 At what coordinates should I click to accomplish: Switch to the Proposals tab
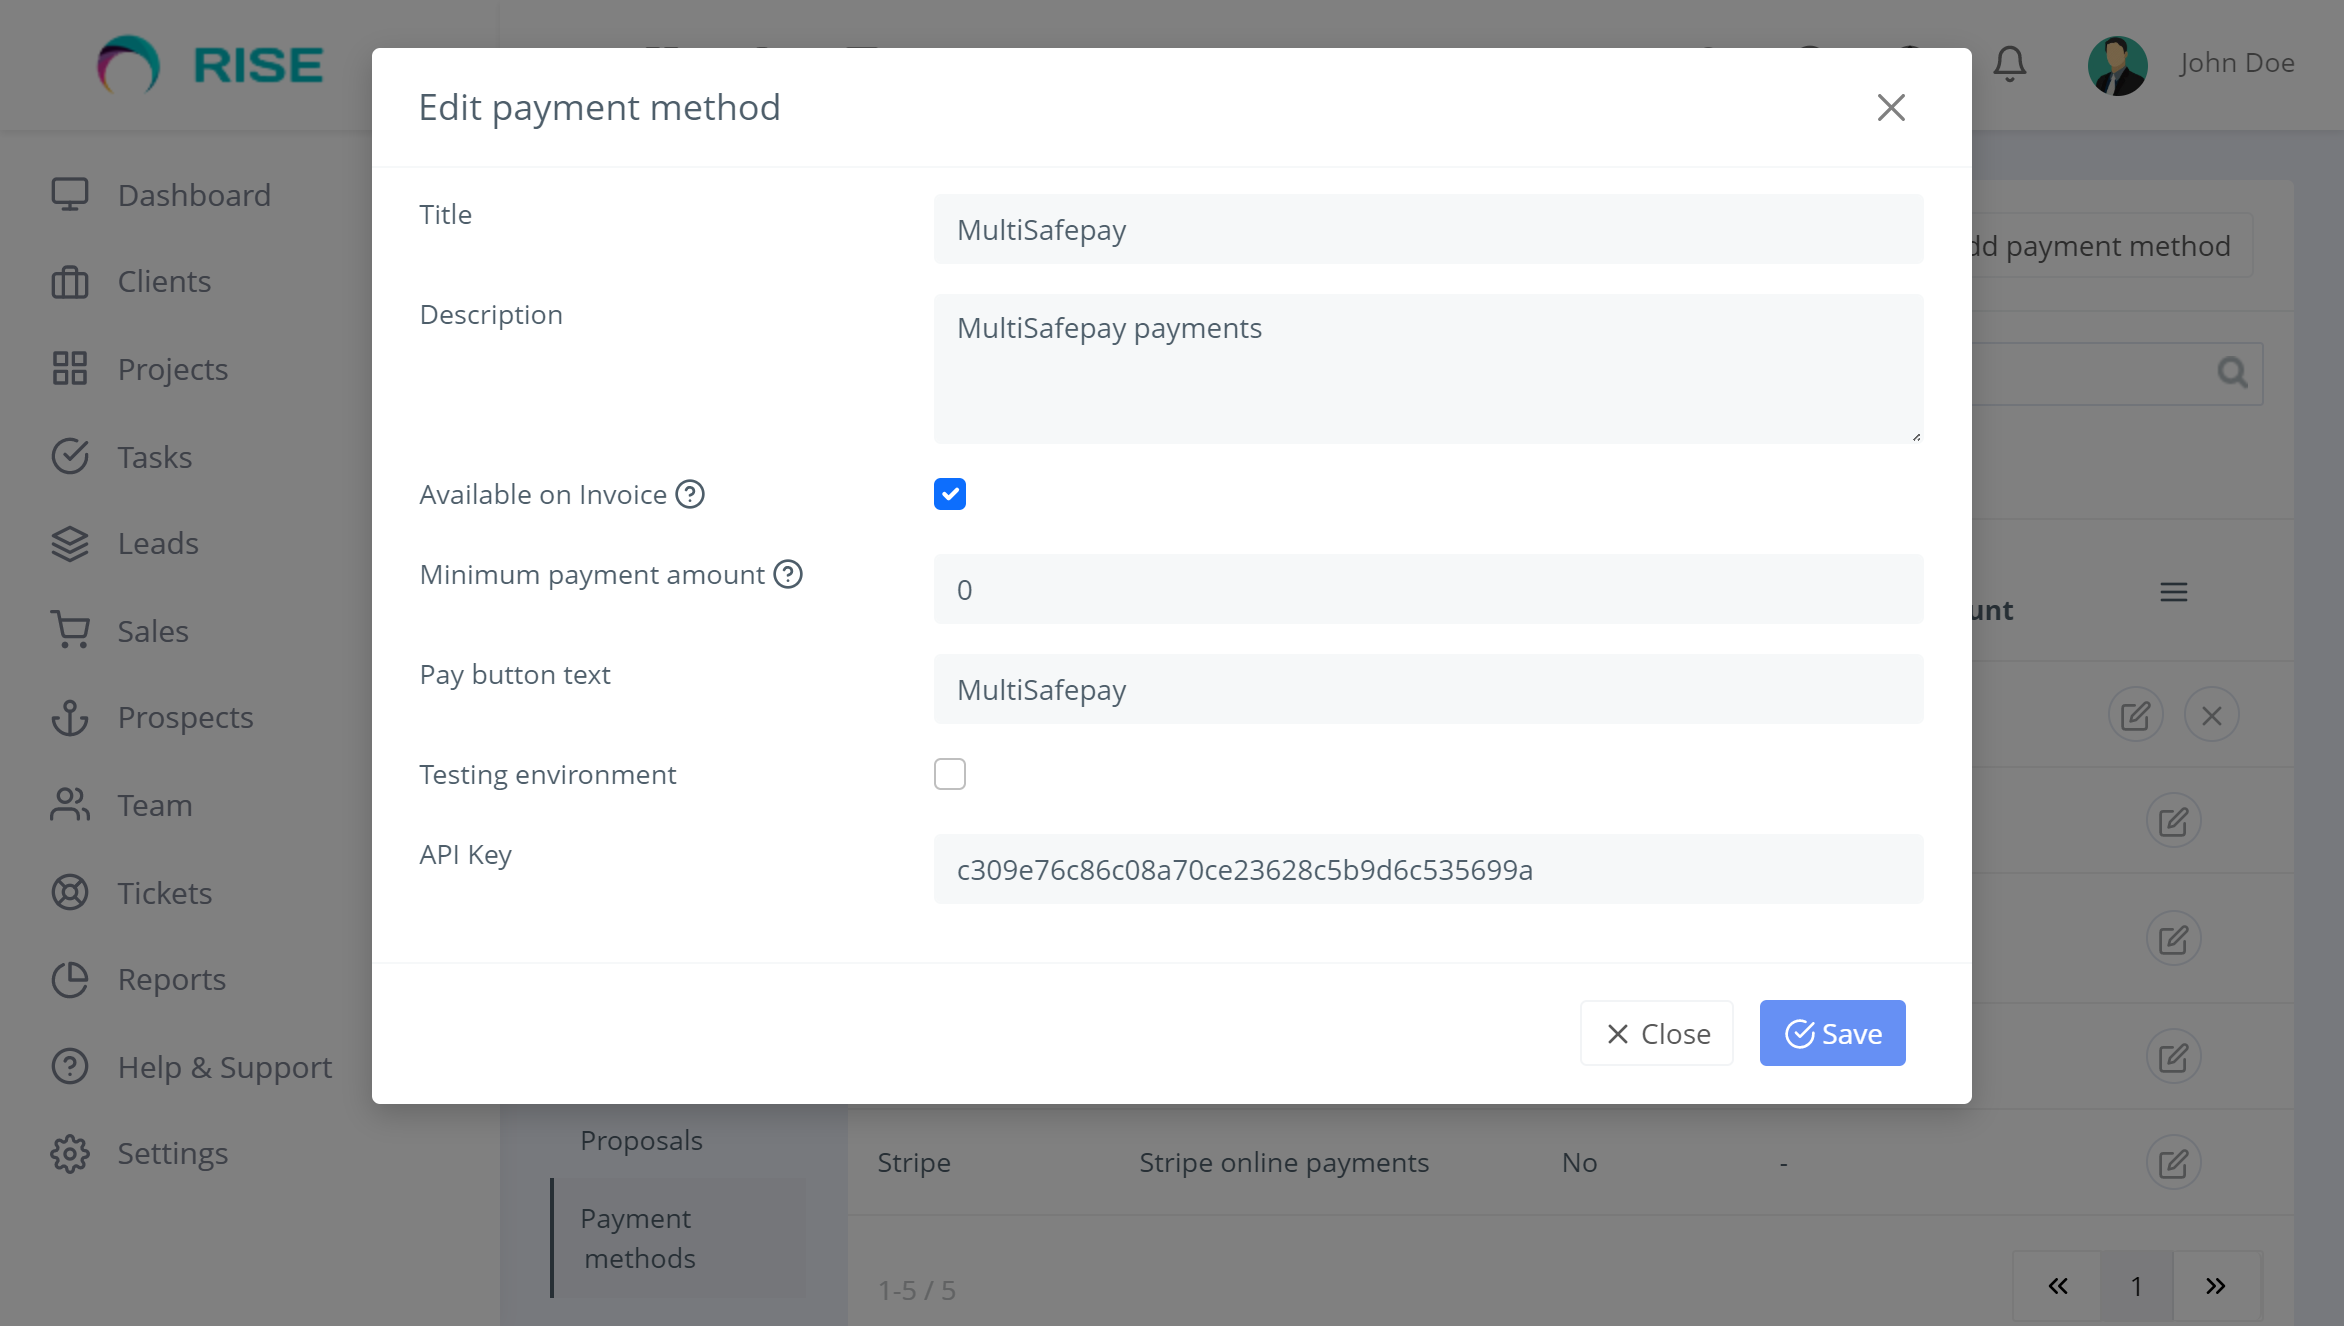640,1139
